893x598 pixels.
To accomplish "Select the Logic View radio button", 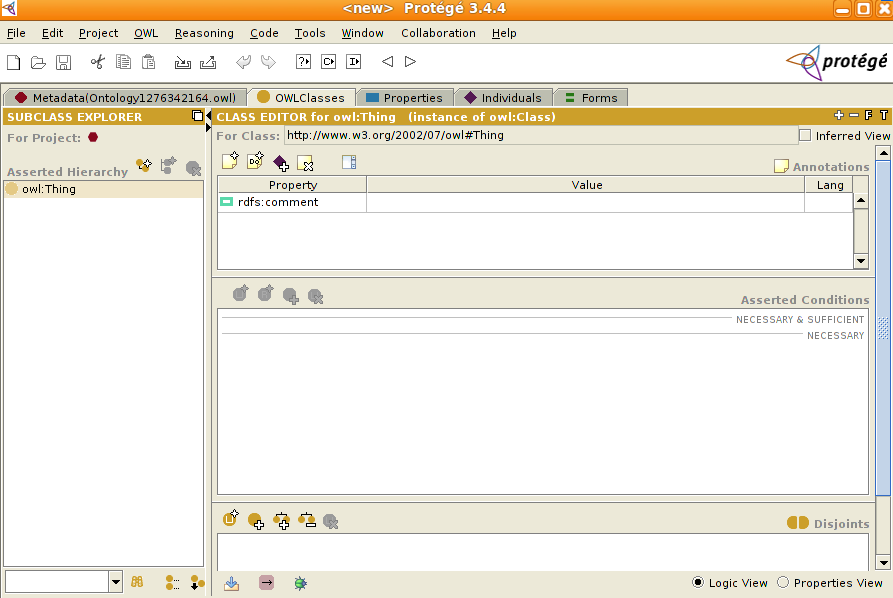I will point(698,582).
